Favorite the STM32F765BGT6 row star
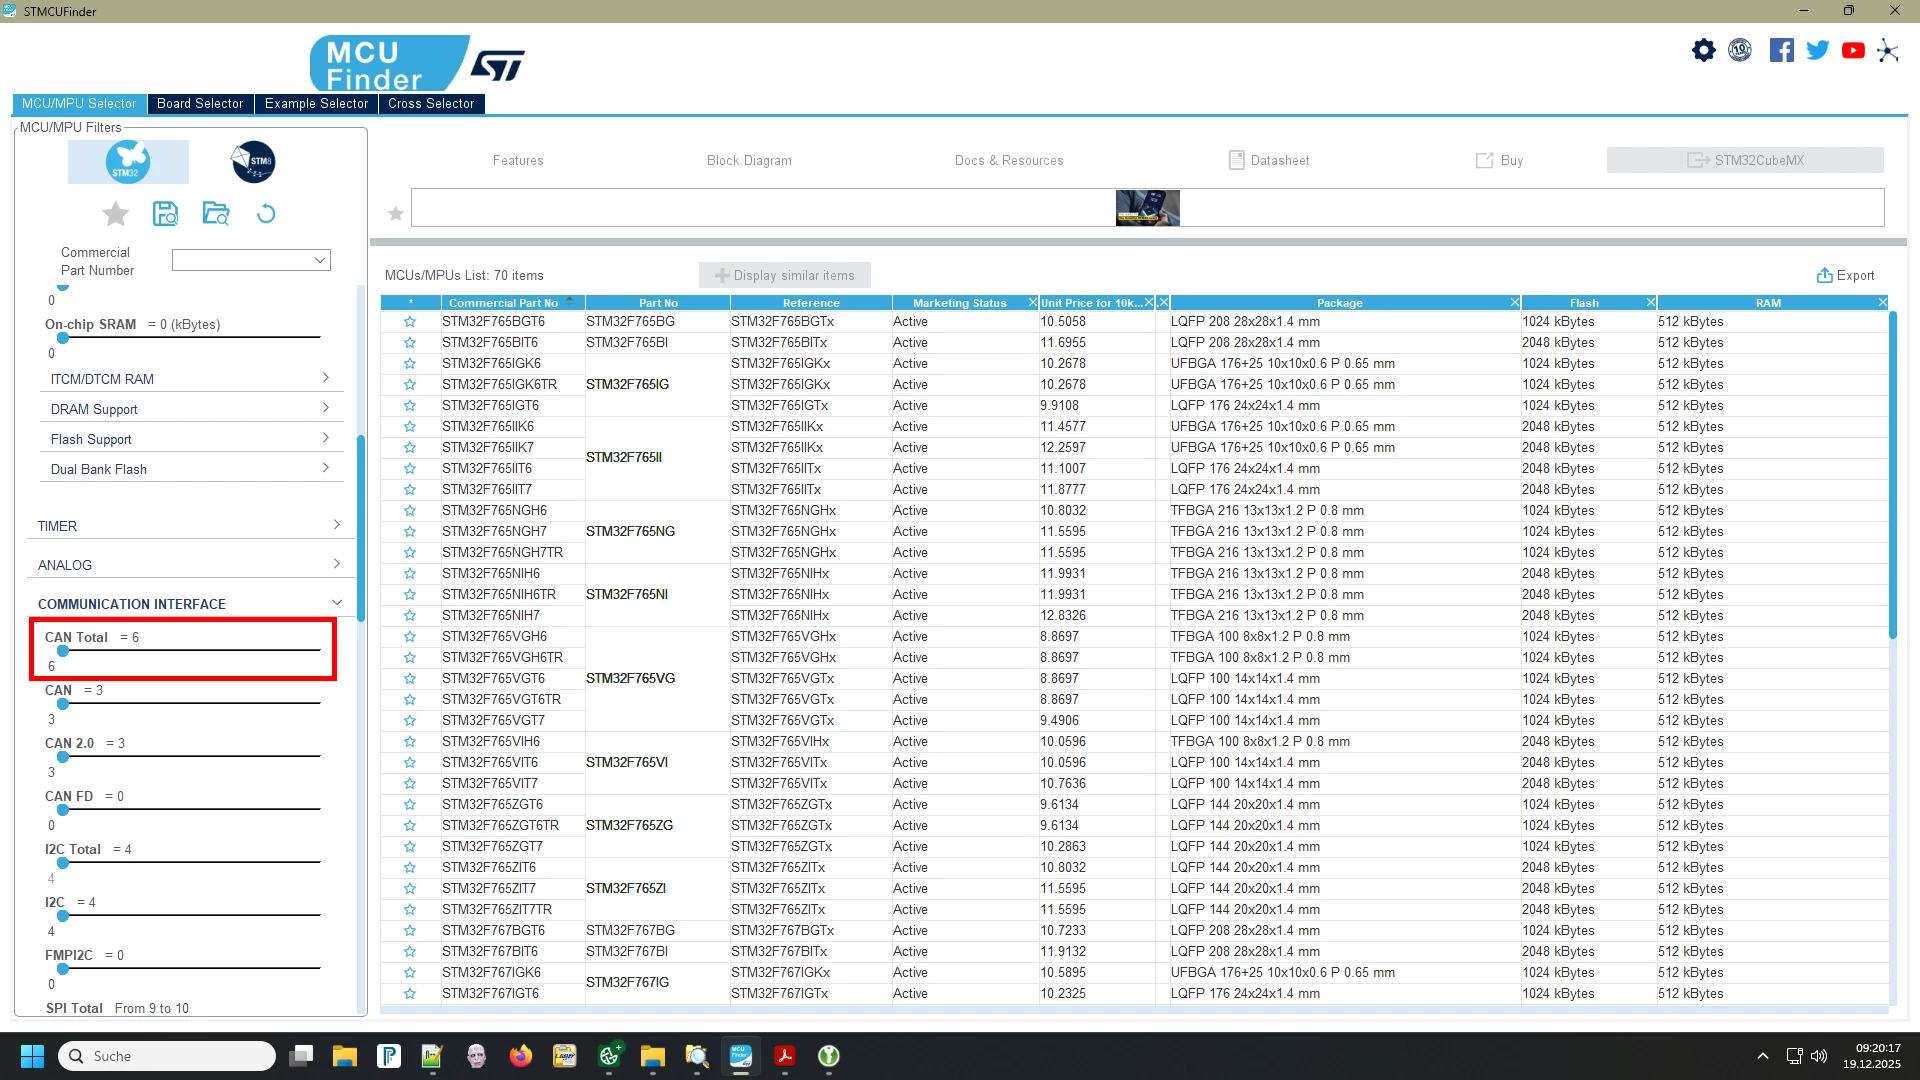Screen dimensions: 1920x1080 pos(410,322)
